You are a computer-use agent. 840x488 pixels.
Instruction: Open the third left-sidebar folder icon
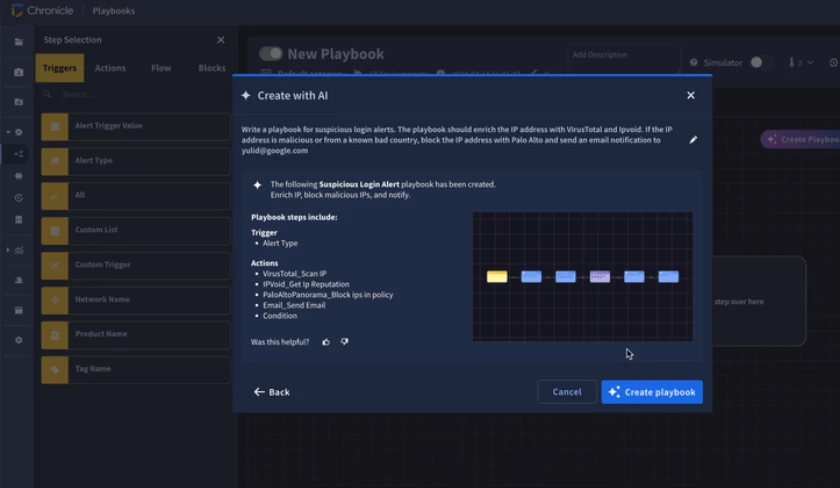(19, 102)
